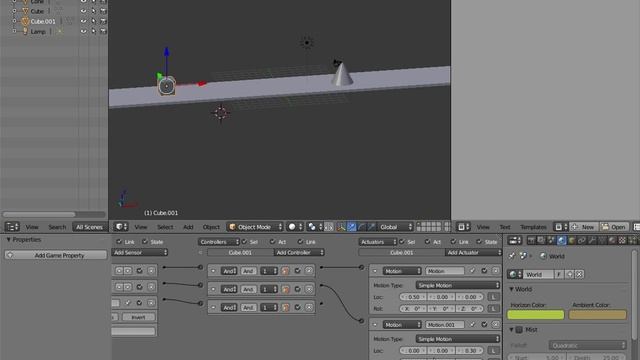Collapse the Properties panel header
Screen dimensions: 640x360
pos(24,240)
